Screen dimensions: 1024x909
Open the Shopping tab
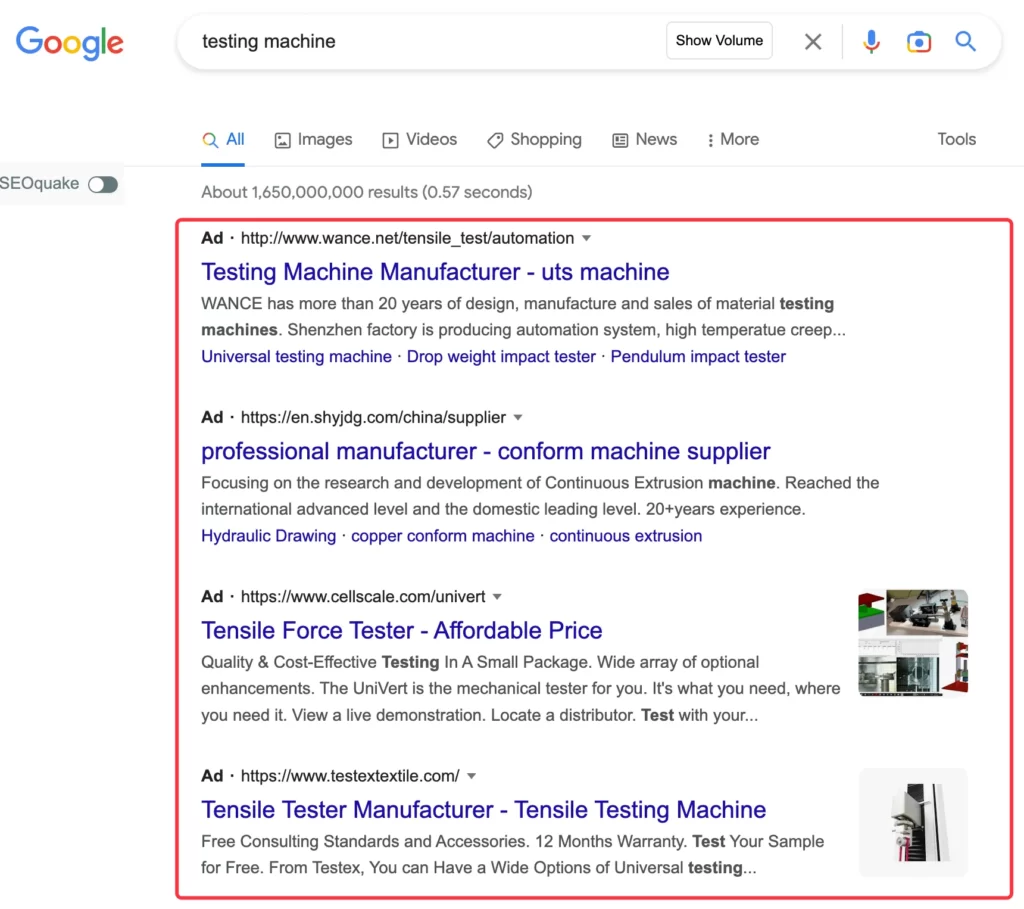pos(534,140)
